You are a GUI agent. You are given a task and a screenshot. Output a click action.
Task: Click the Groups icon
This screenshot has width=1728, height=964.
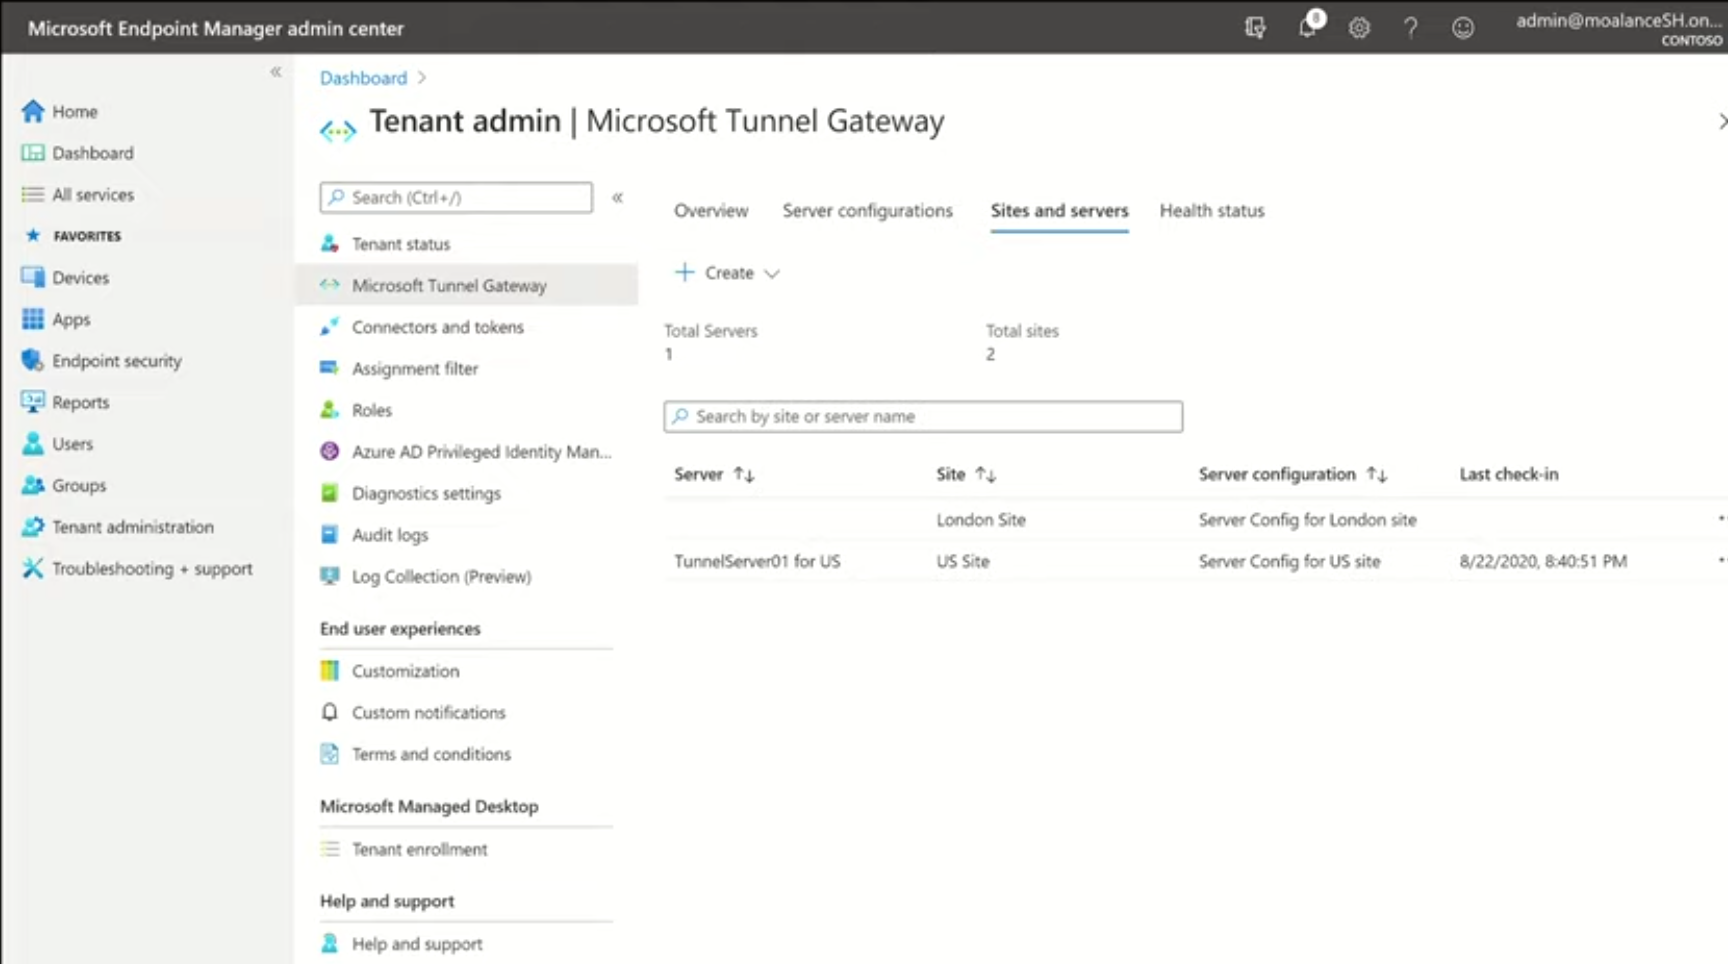click(33, 485)
